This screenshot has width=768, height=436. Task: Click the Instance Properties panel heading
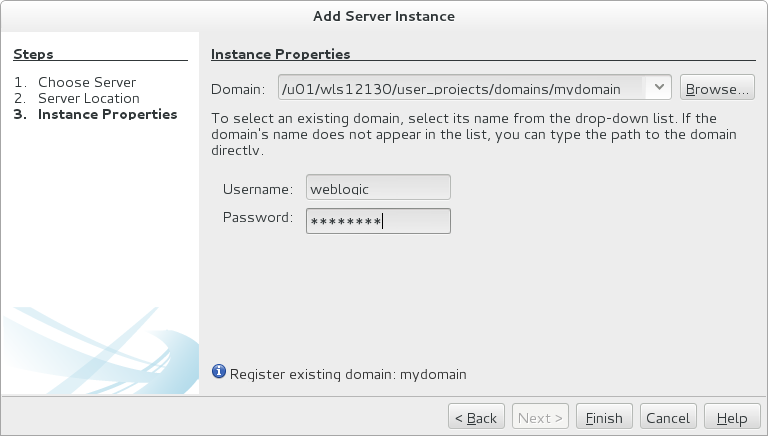280,54
